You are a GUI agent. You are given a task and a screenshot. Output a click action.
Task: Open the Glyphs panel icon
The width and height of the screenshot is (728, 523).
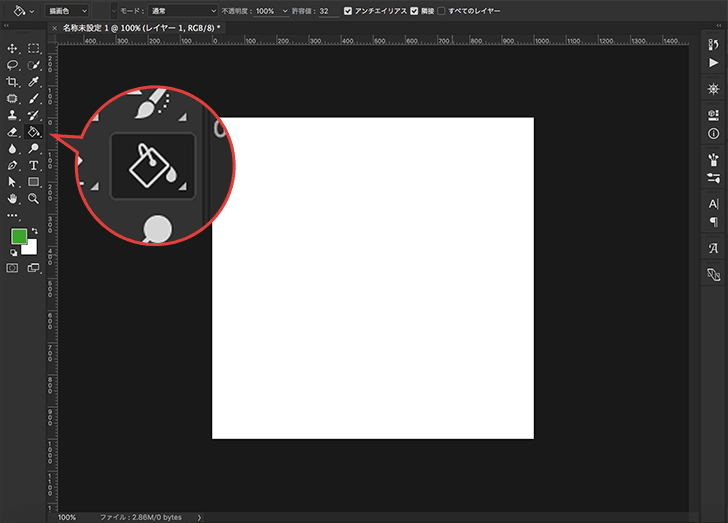pyautogui.click(x=714, y=248)
